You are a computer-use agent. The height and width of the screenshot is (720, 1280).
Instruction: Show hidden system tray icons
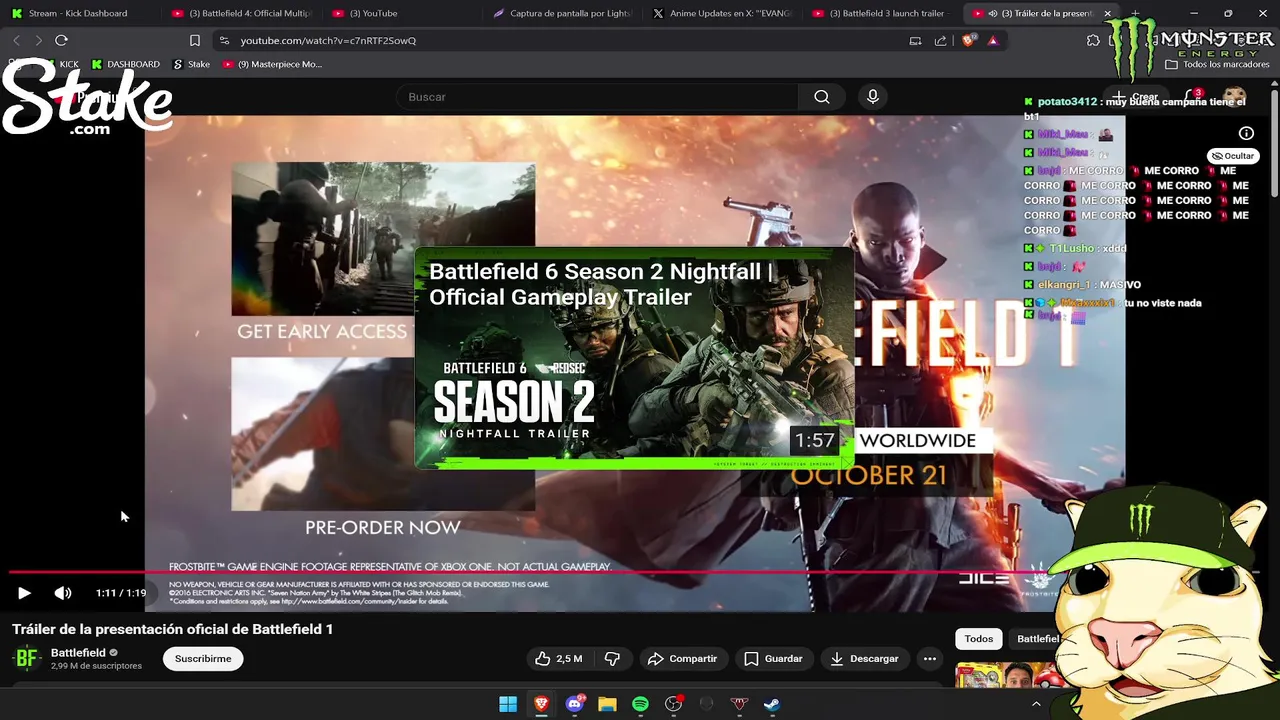pyautogui.click(x=1036, y=704)
